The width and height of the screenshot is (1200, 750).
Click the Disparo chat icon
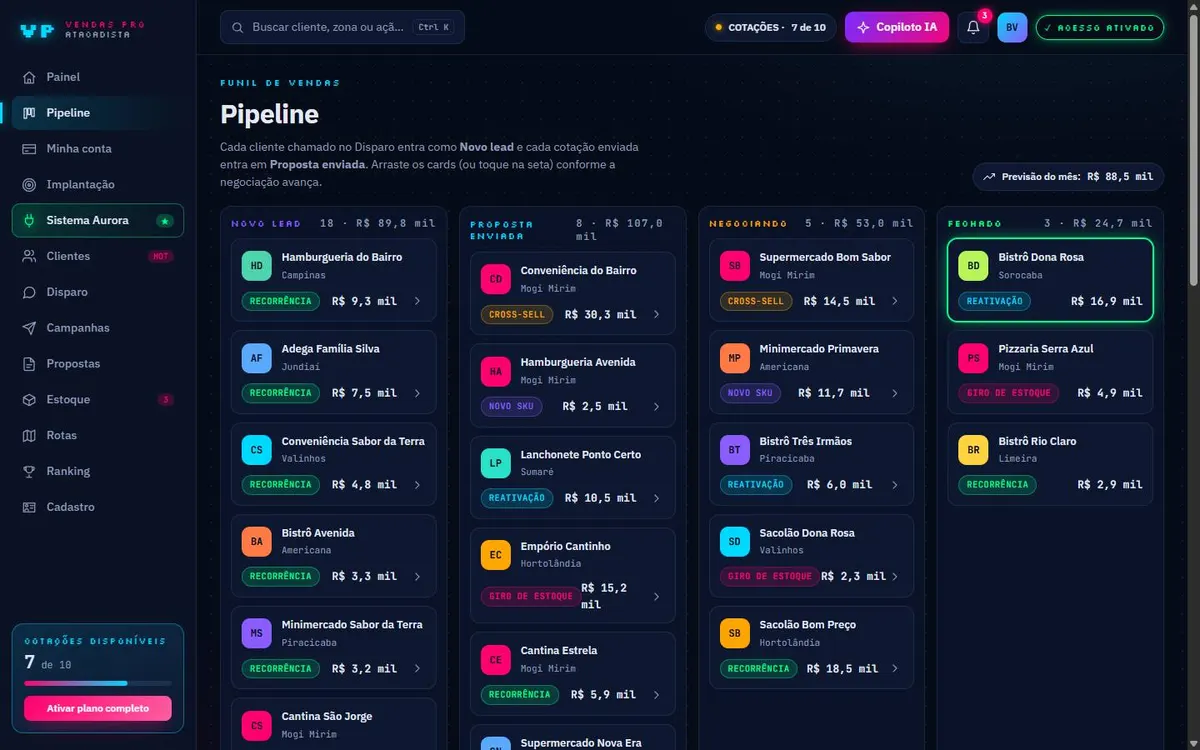click(28, 292)
